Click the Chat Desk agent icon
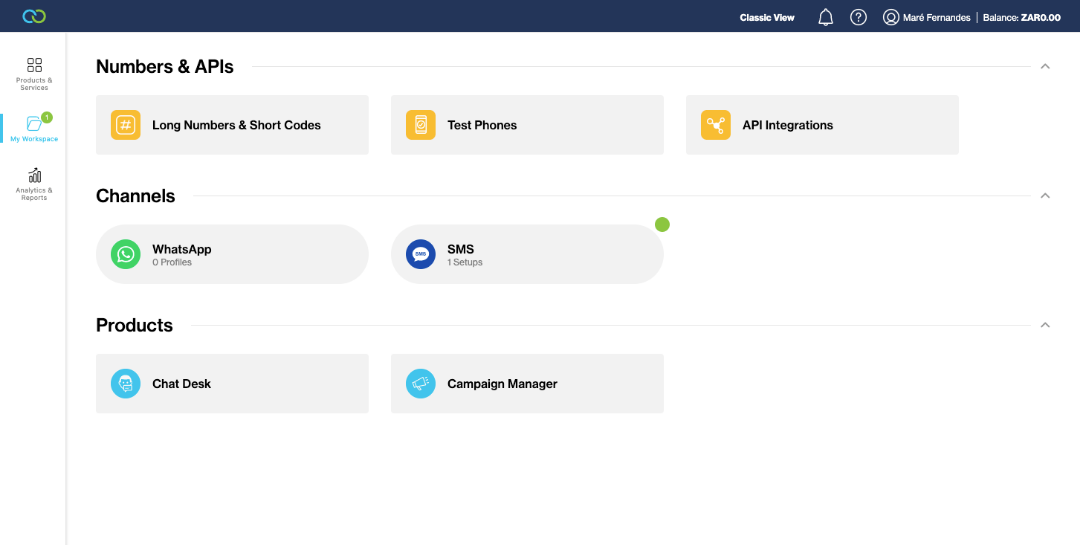 [x=125, y=384]
